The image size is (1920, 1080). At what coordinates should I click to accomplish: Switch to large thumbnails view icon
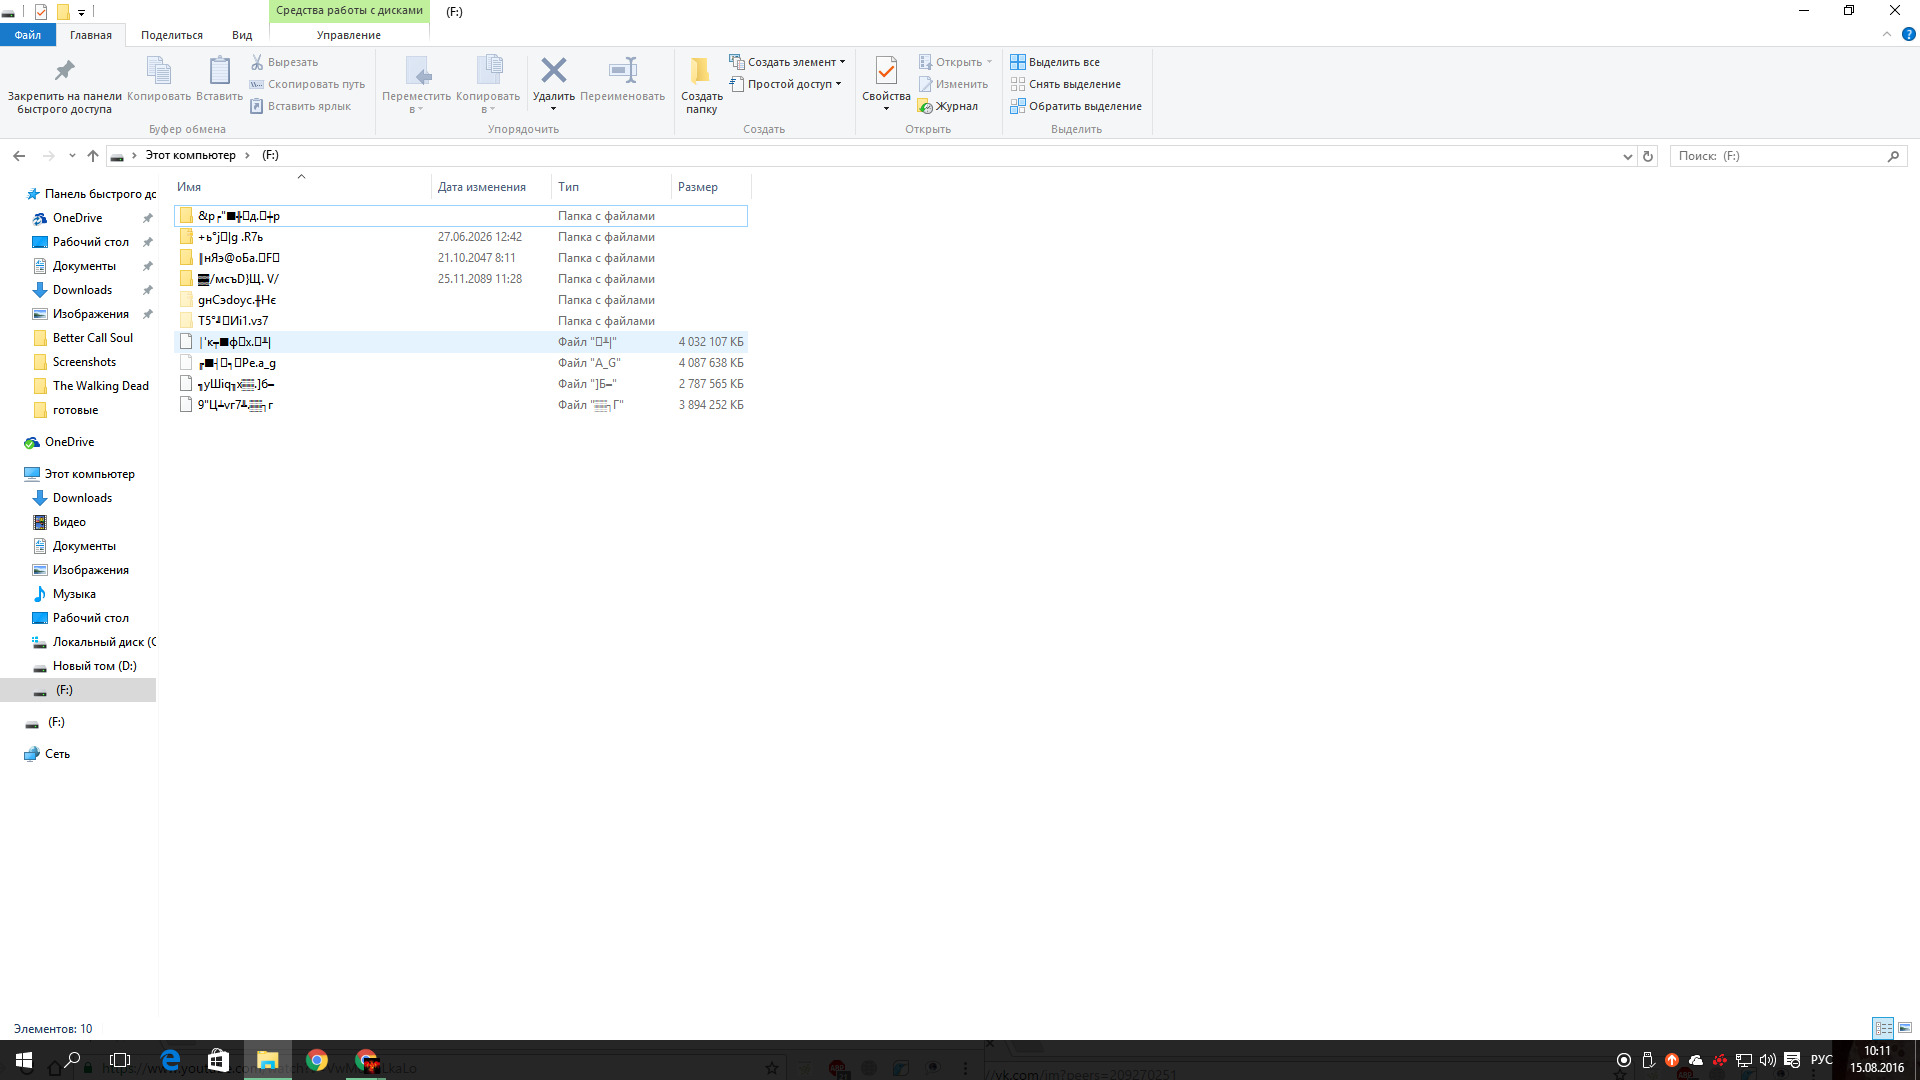tap(1905, 1028)
